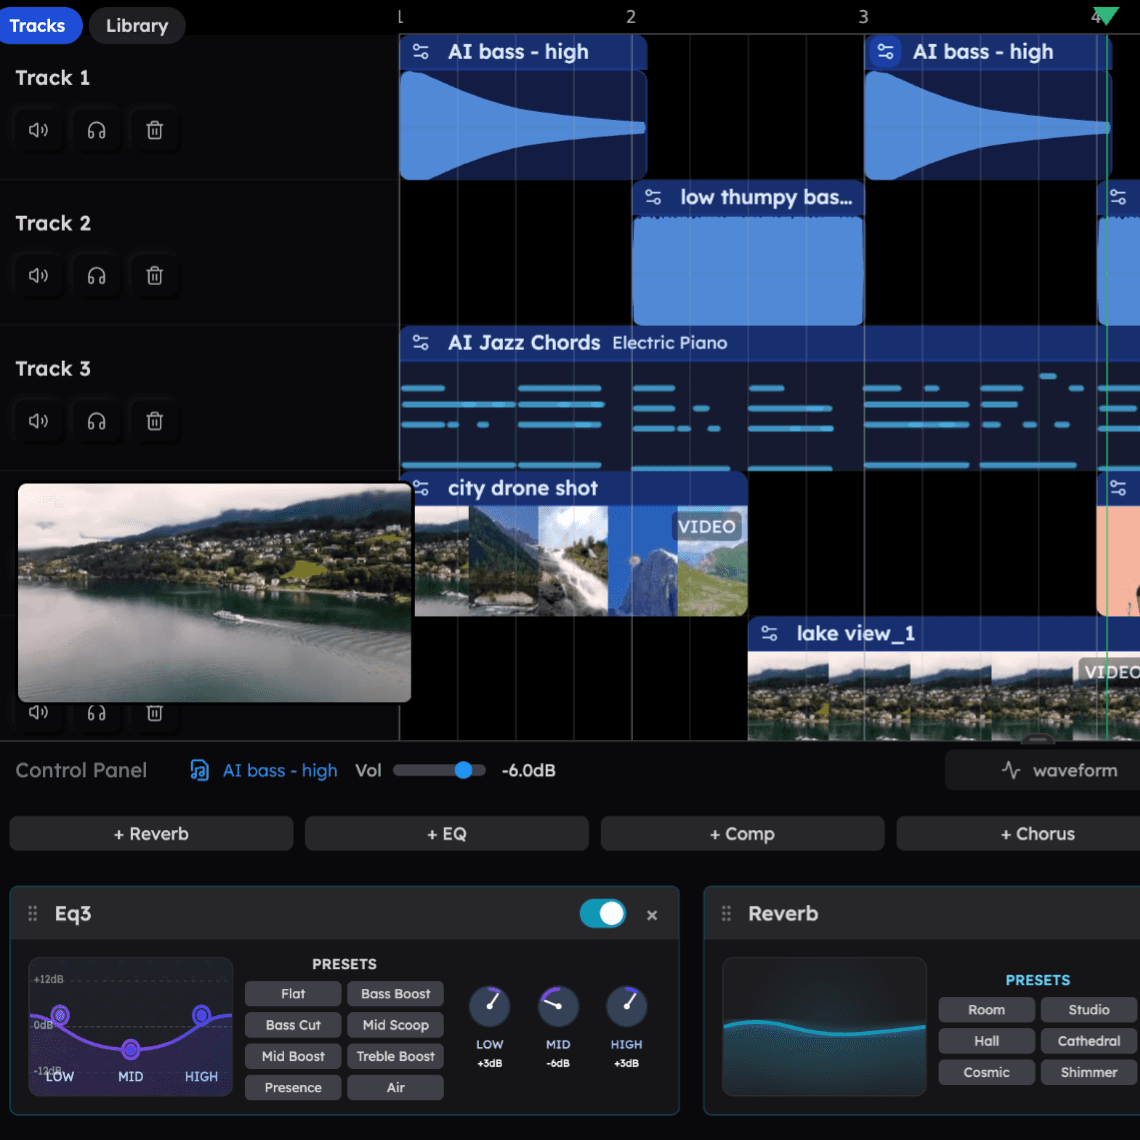This screenshot has width=1140, height=1140.
Task: Mute Track 3 speaker toggle
Action: [39, 421]
